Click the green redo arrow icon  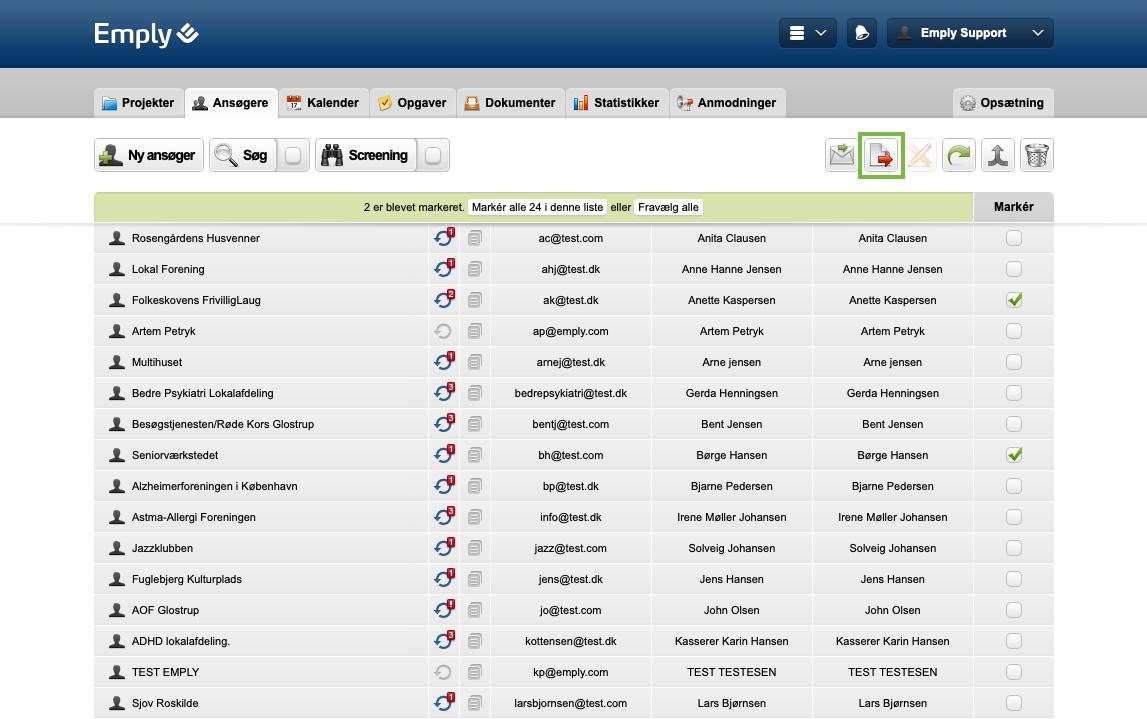(958, 155)
